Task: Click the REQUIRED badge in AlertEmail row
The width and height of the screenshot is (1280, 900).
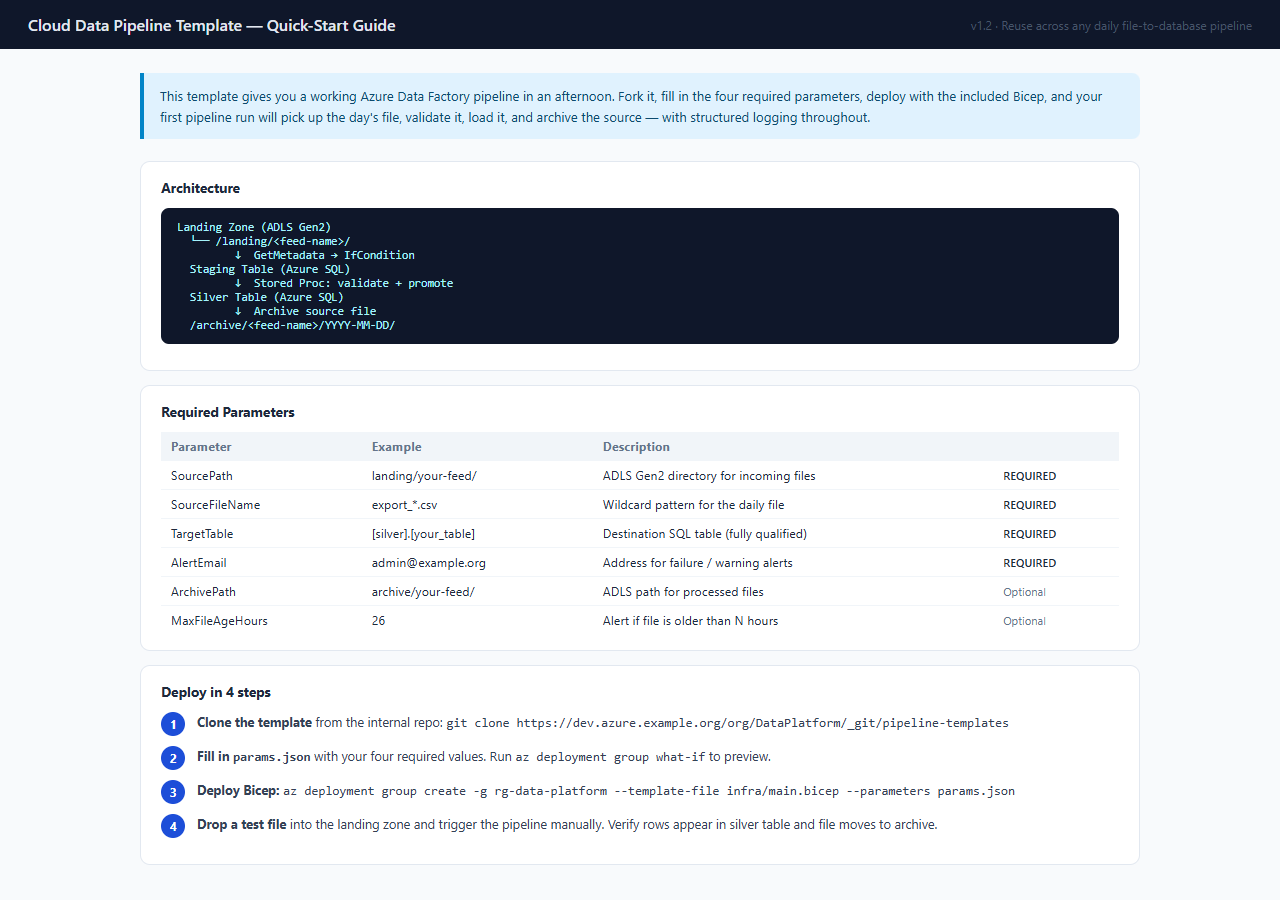Action: coord(1029,563)
